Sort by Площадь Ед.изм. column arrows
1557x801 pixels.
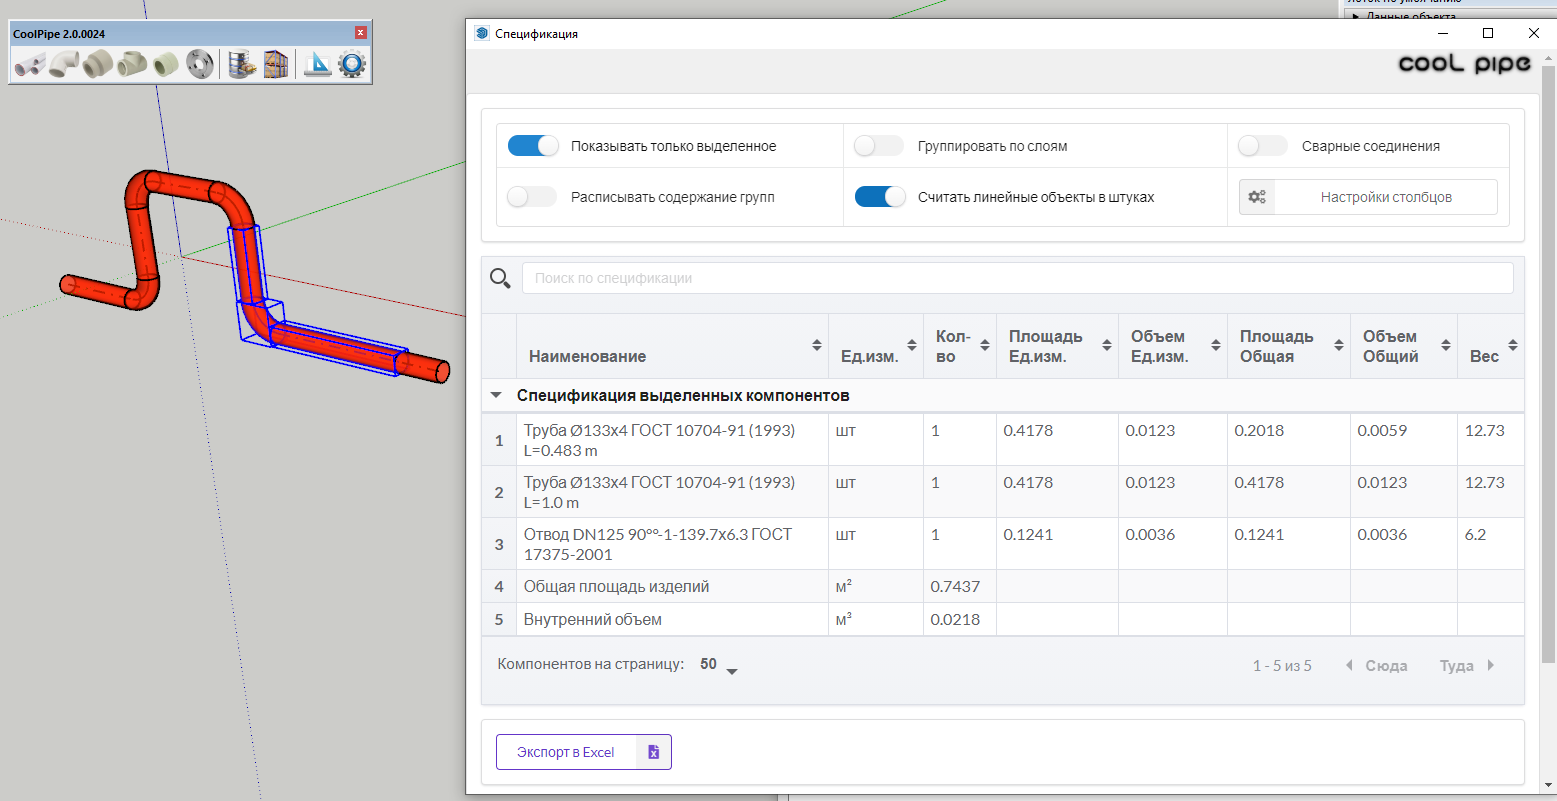point(1107,345)
